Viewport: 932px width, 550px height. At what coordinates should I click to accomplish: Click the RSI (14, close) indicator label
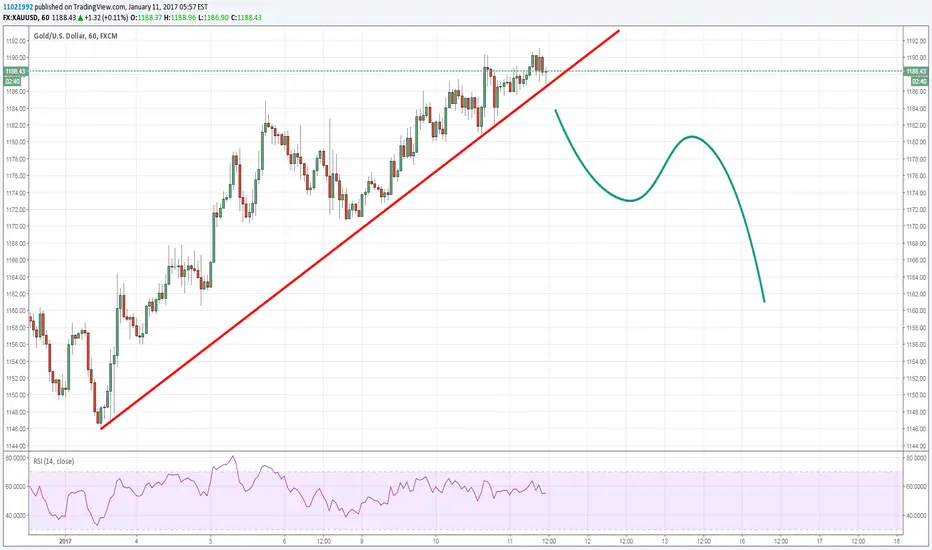point(53,461)
